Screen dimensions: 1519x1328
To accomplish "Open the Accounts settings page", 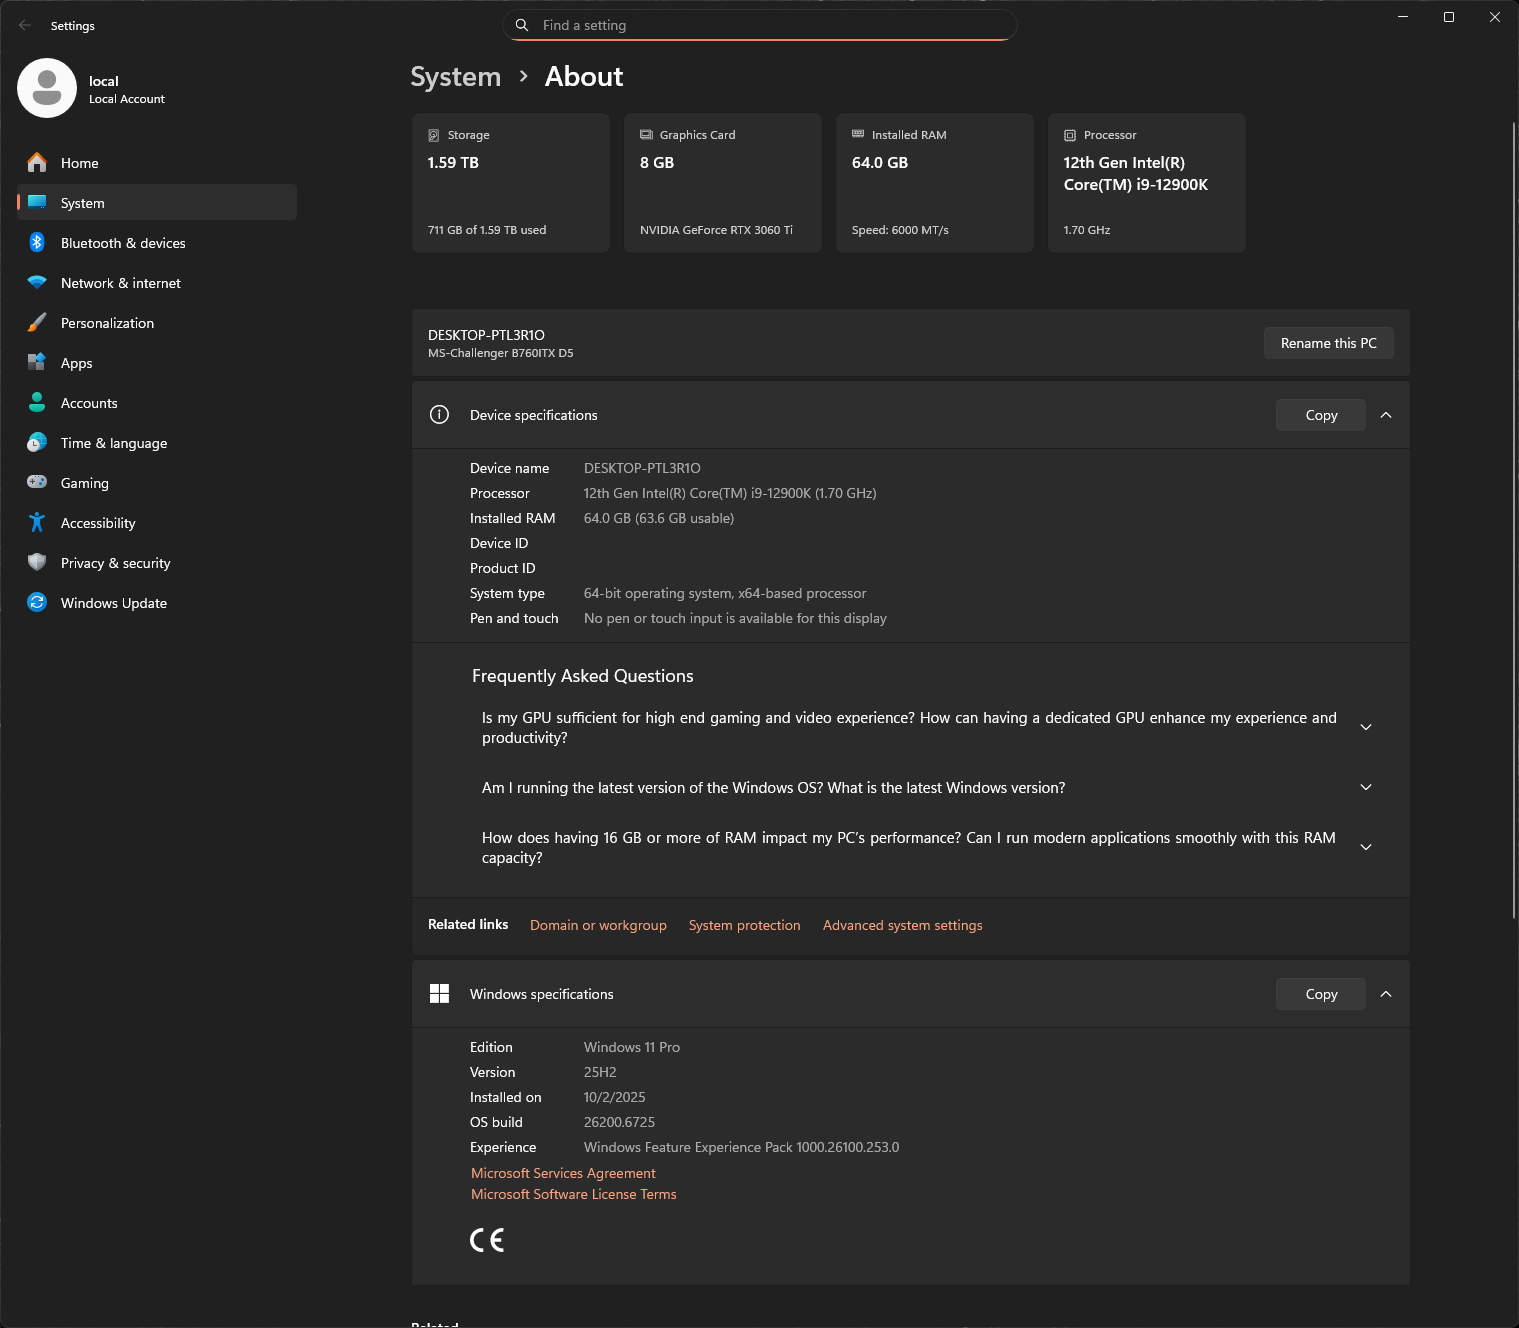I will [x=89, y=403].
